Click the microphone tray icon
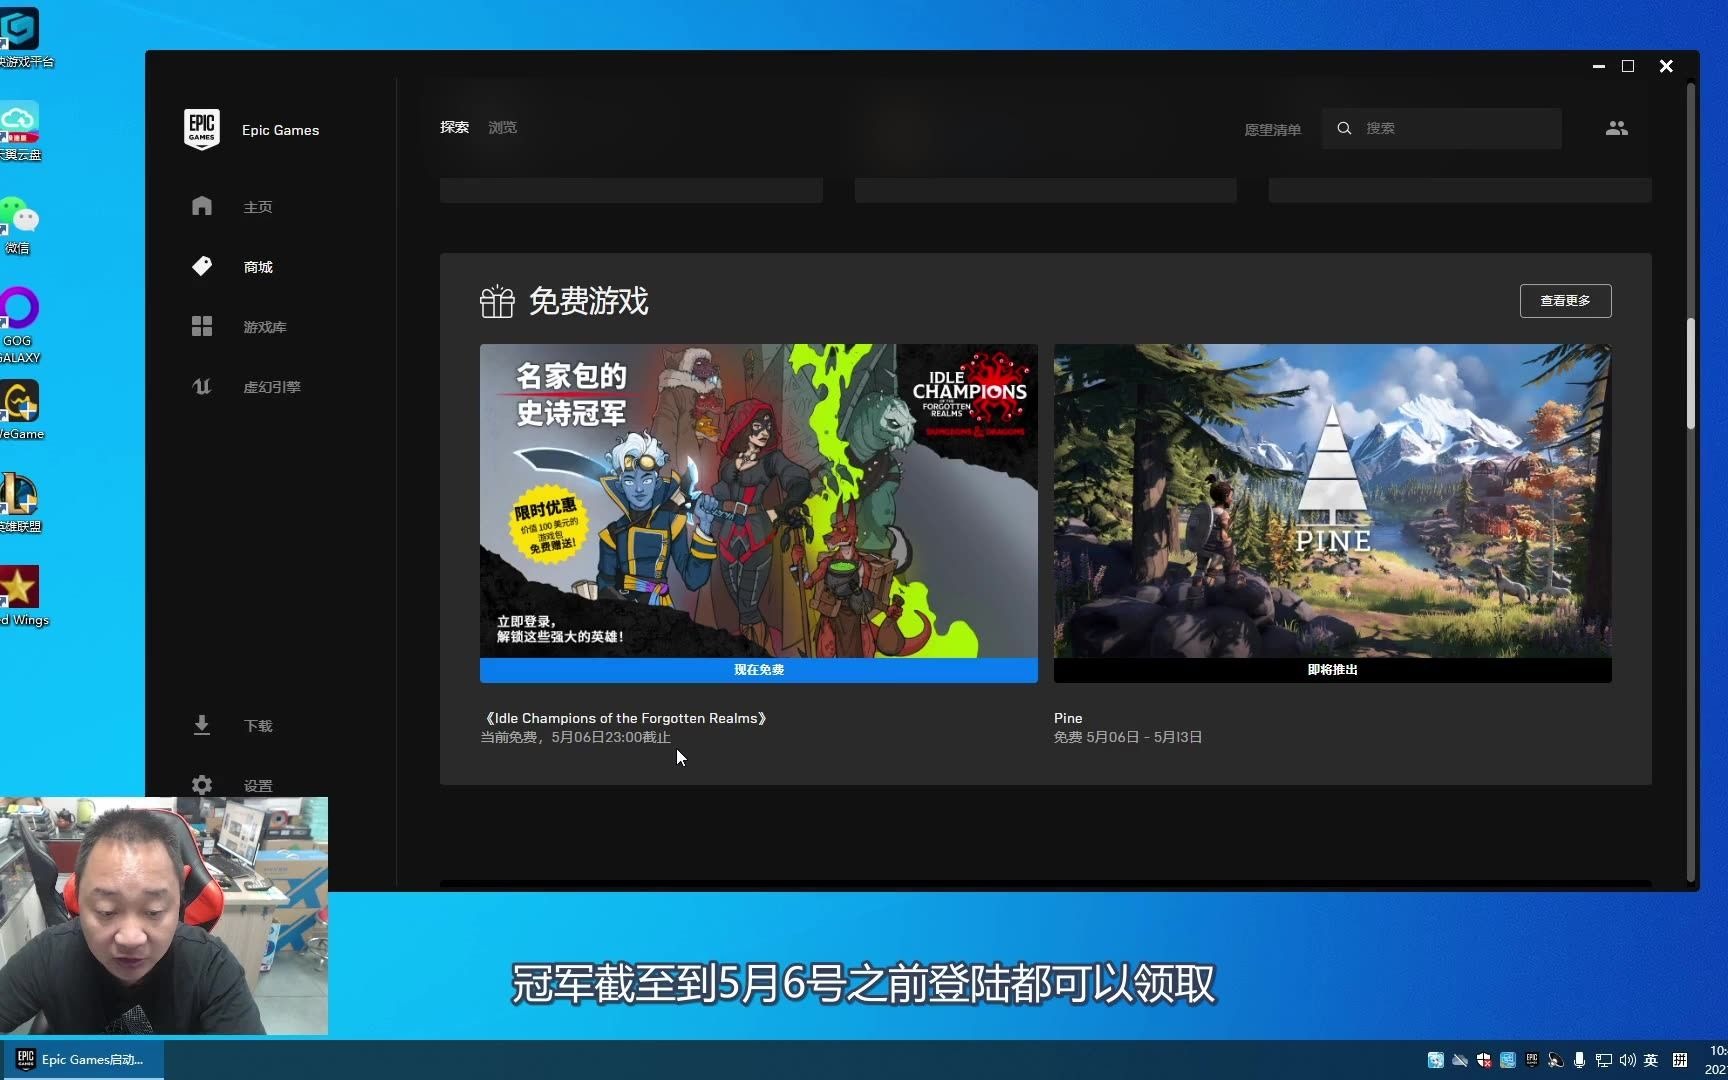This screenshot has width=1728, height=1080. pyautogui.click(x=1579, y=1060)
